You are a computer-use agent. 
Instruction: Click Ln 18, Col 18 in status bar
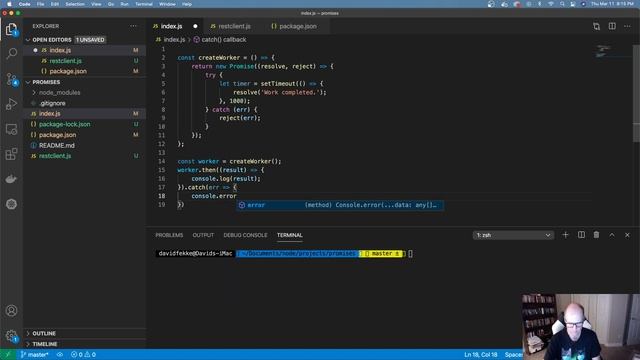pos(480,354)
